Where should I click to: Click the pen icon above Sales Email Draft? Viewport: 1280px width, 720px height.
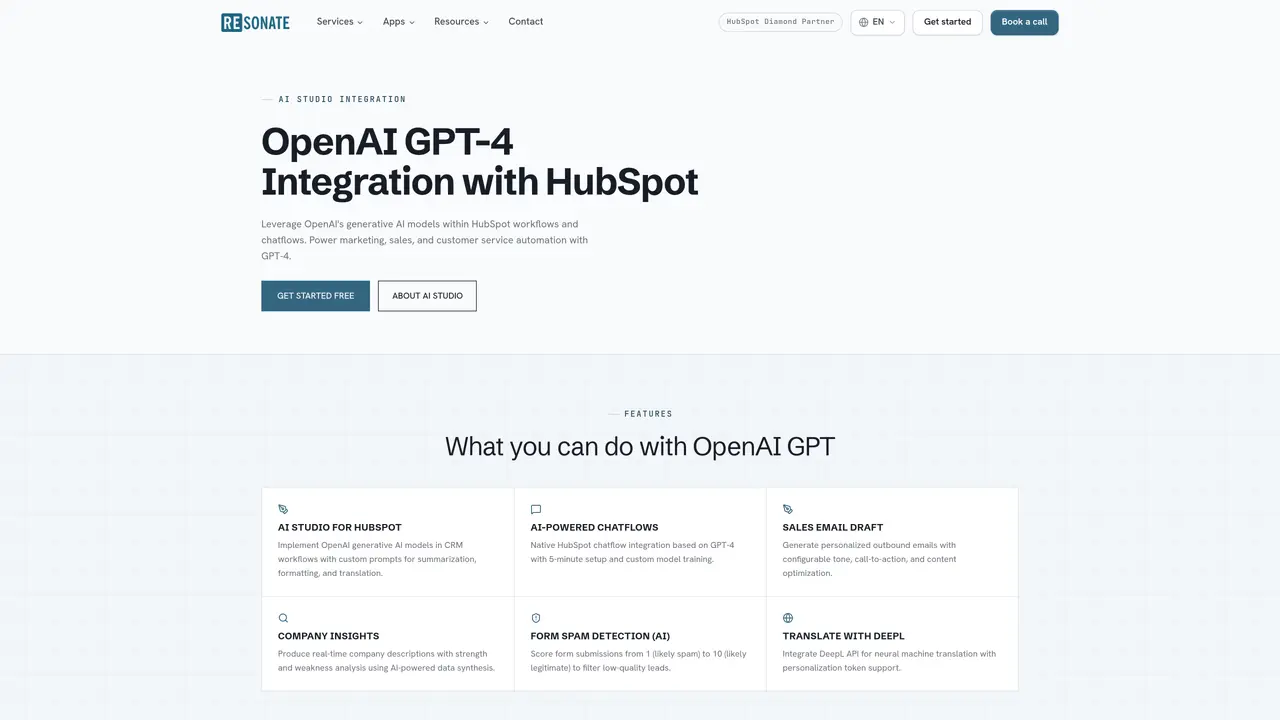click(x=788, y=509)
